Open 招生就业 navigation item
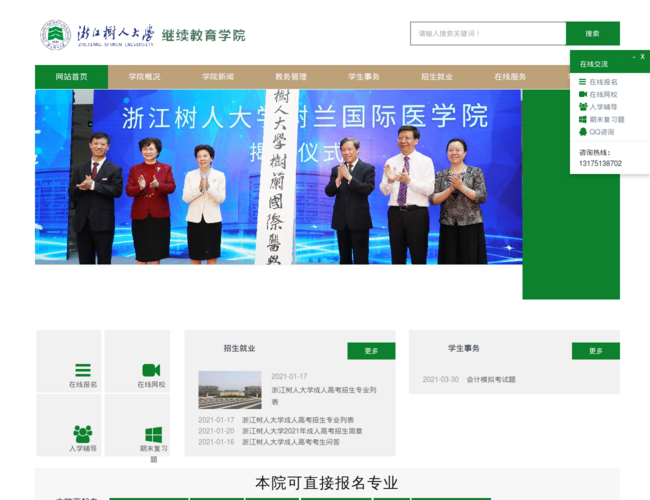Screen dimensions: 650x500 point(437,77)
